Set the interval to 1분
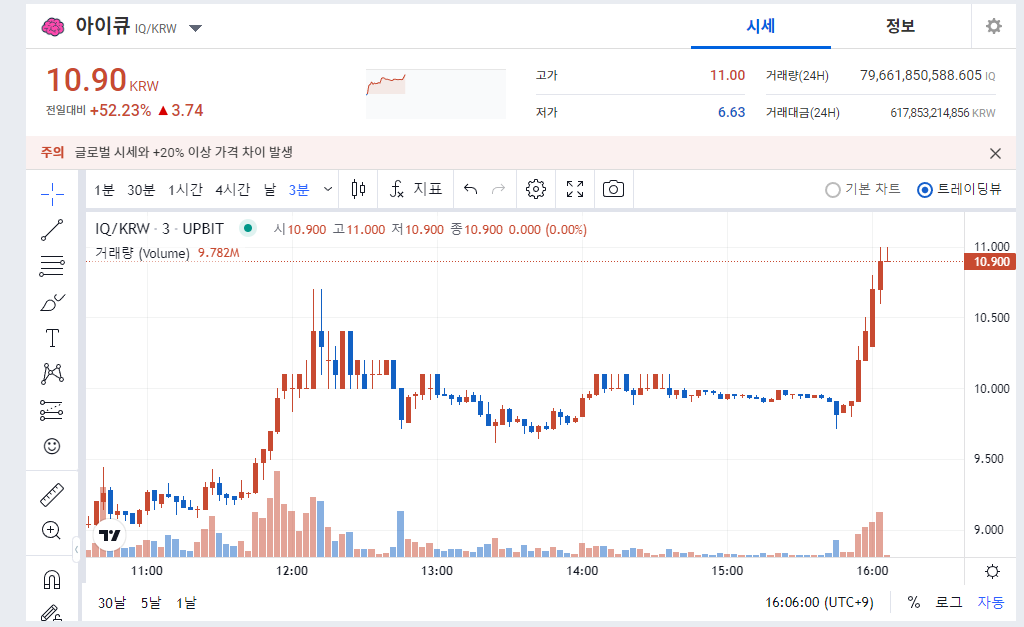The width and height of the screenshot is (1024, 627). click(x=104, y=190)
